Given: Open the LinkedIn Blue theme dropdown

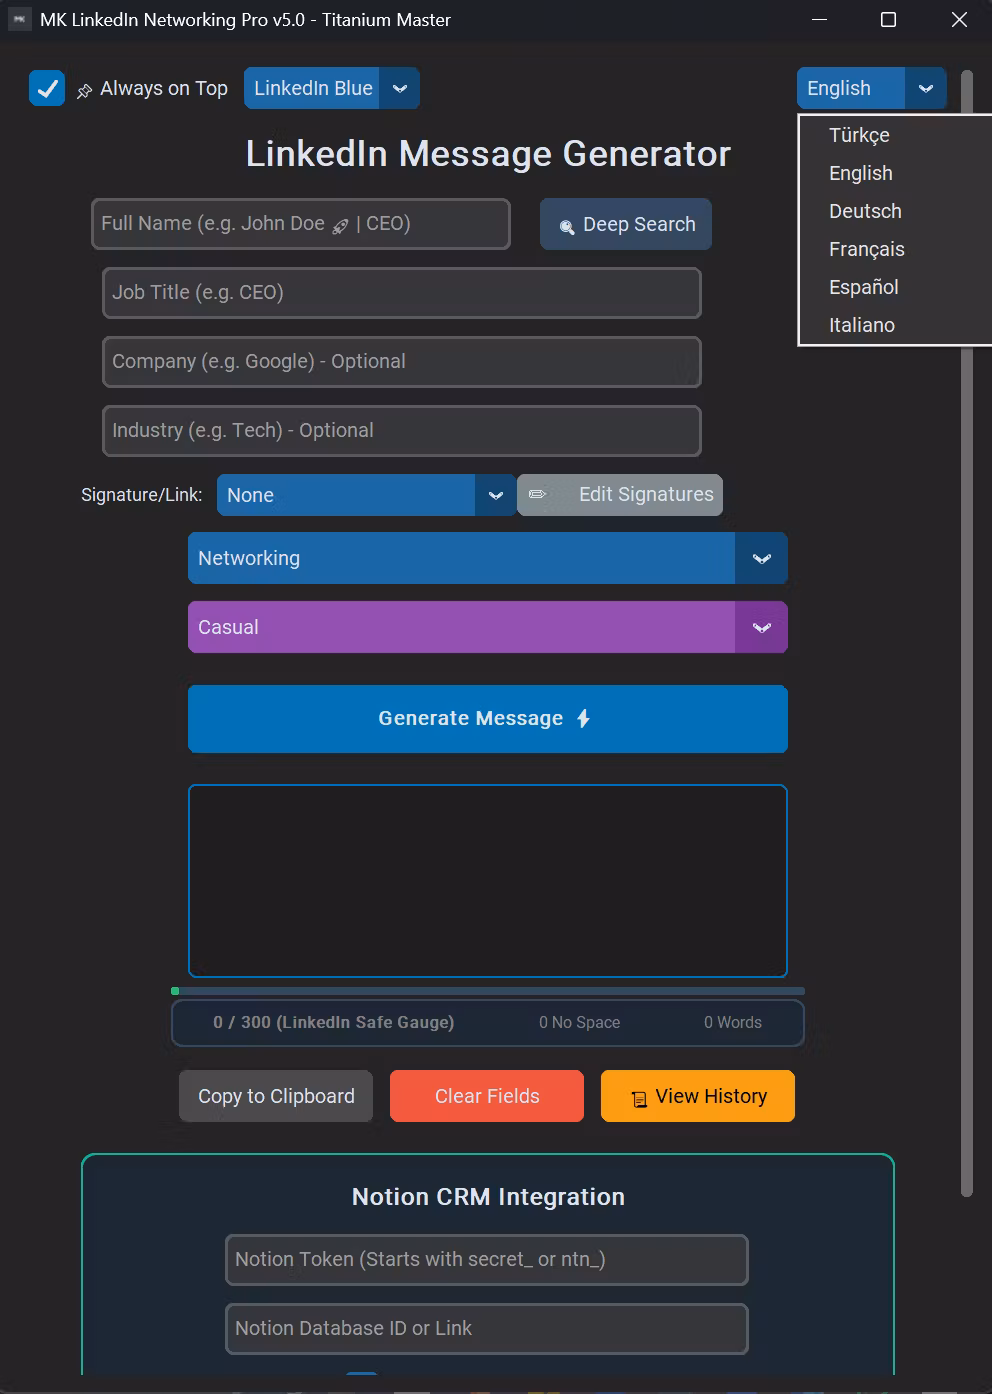Looking at the screenshot, I should (x=399, y=88).
